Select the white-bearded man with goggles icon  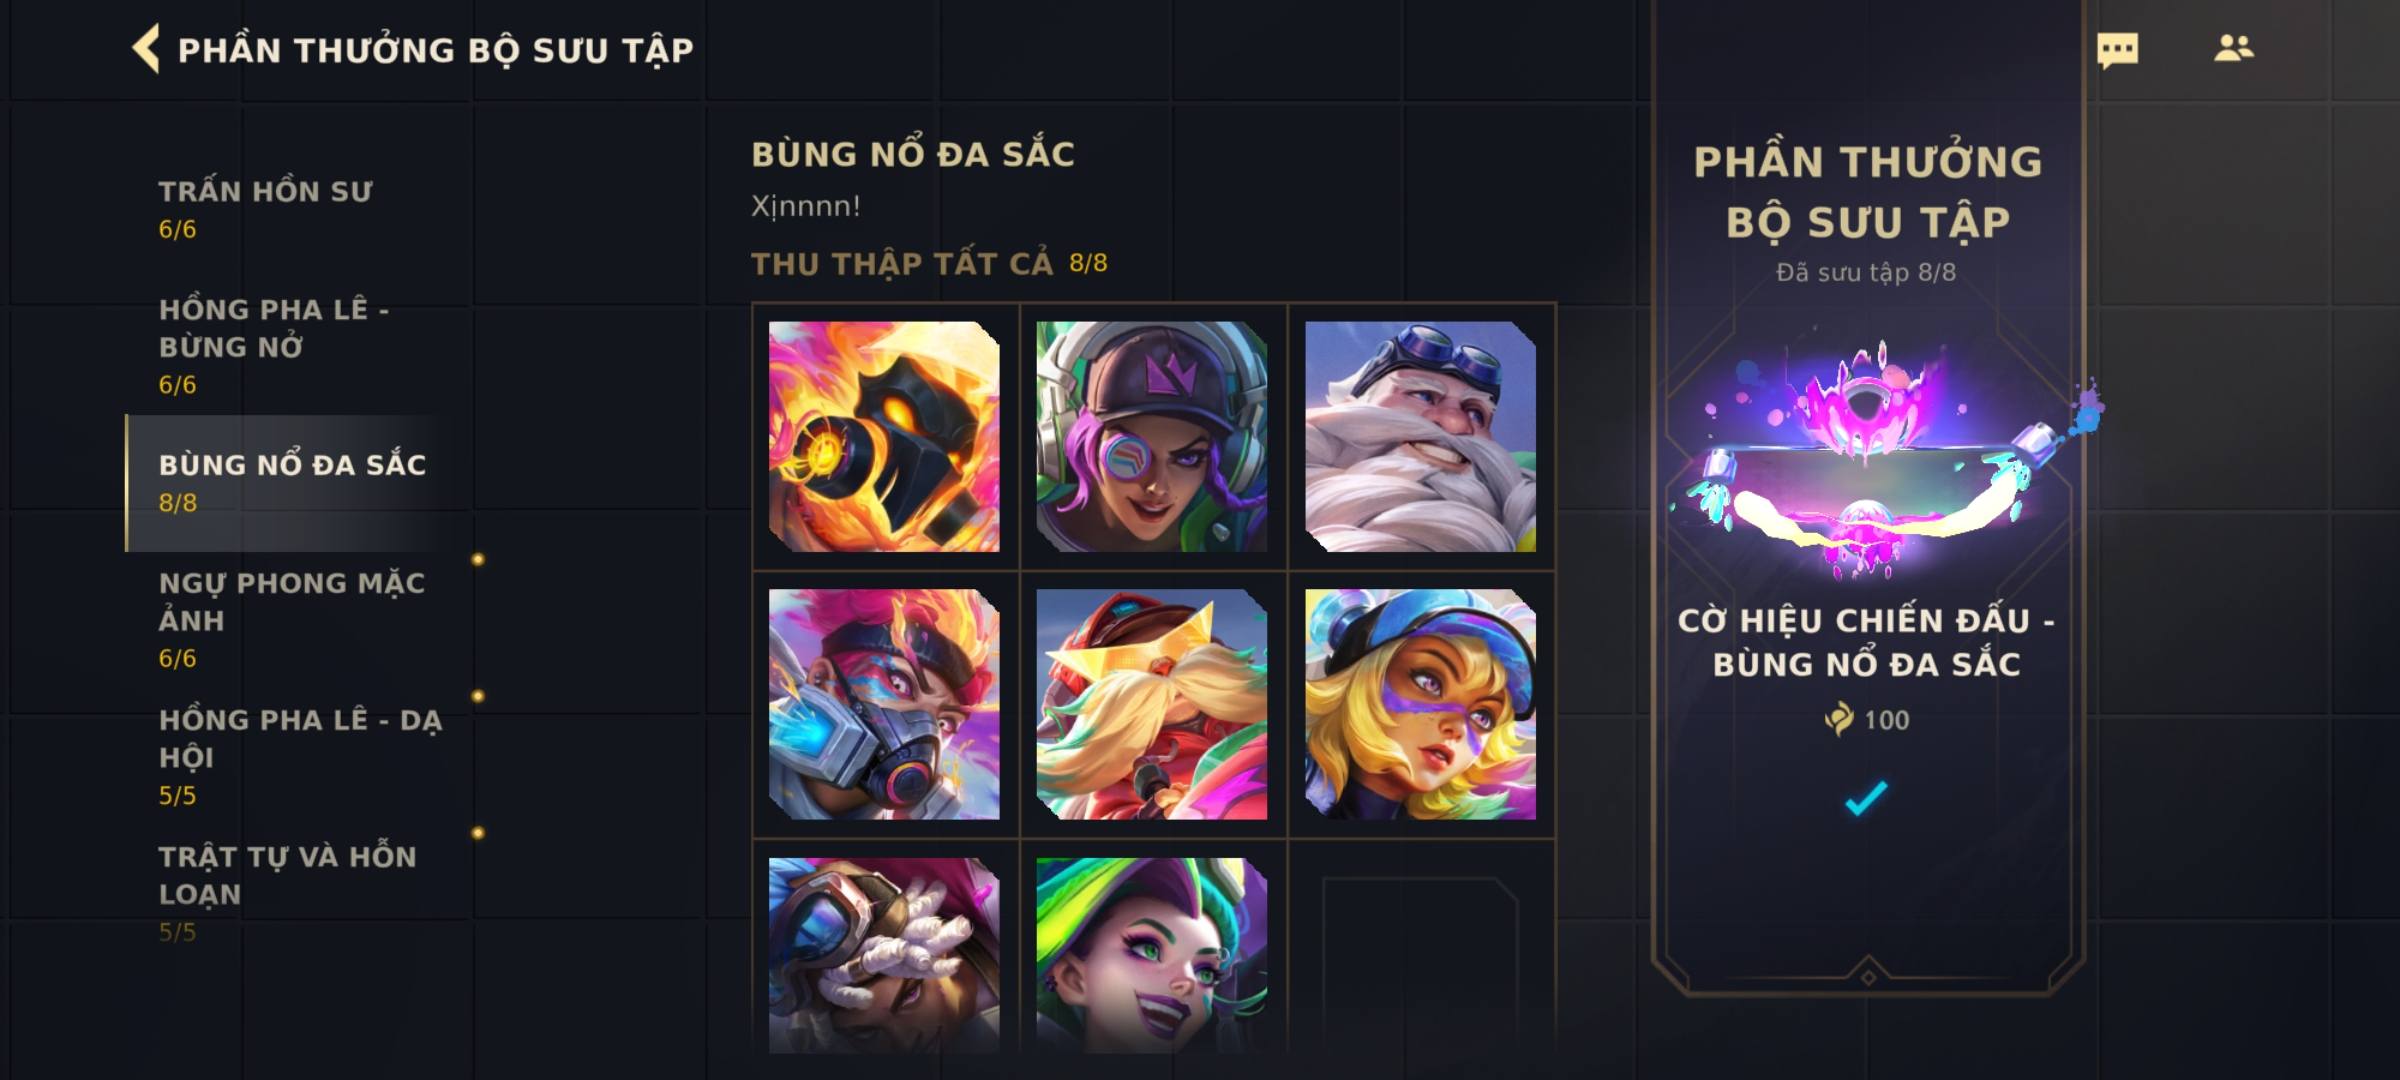pos(1420,436)
